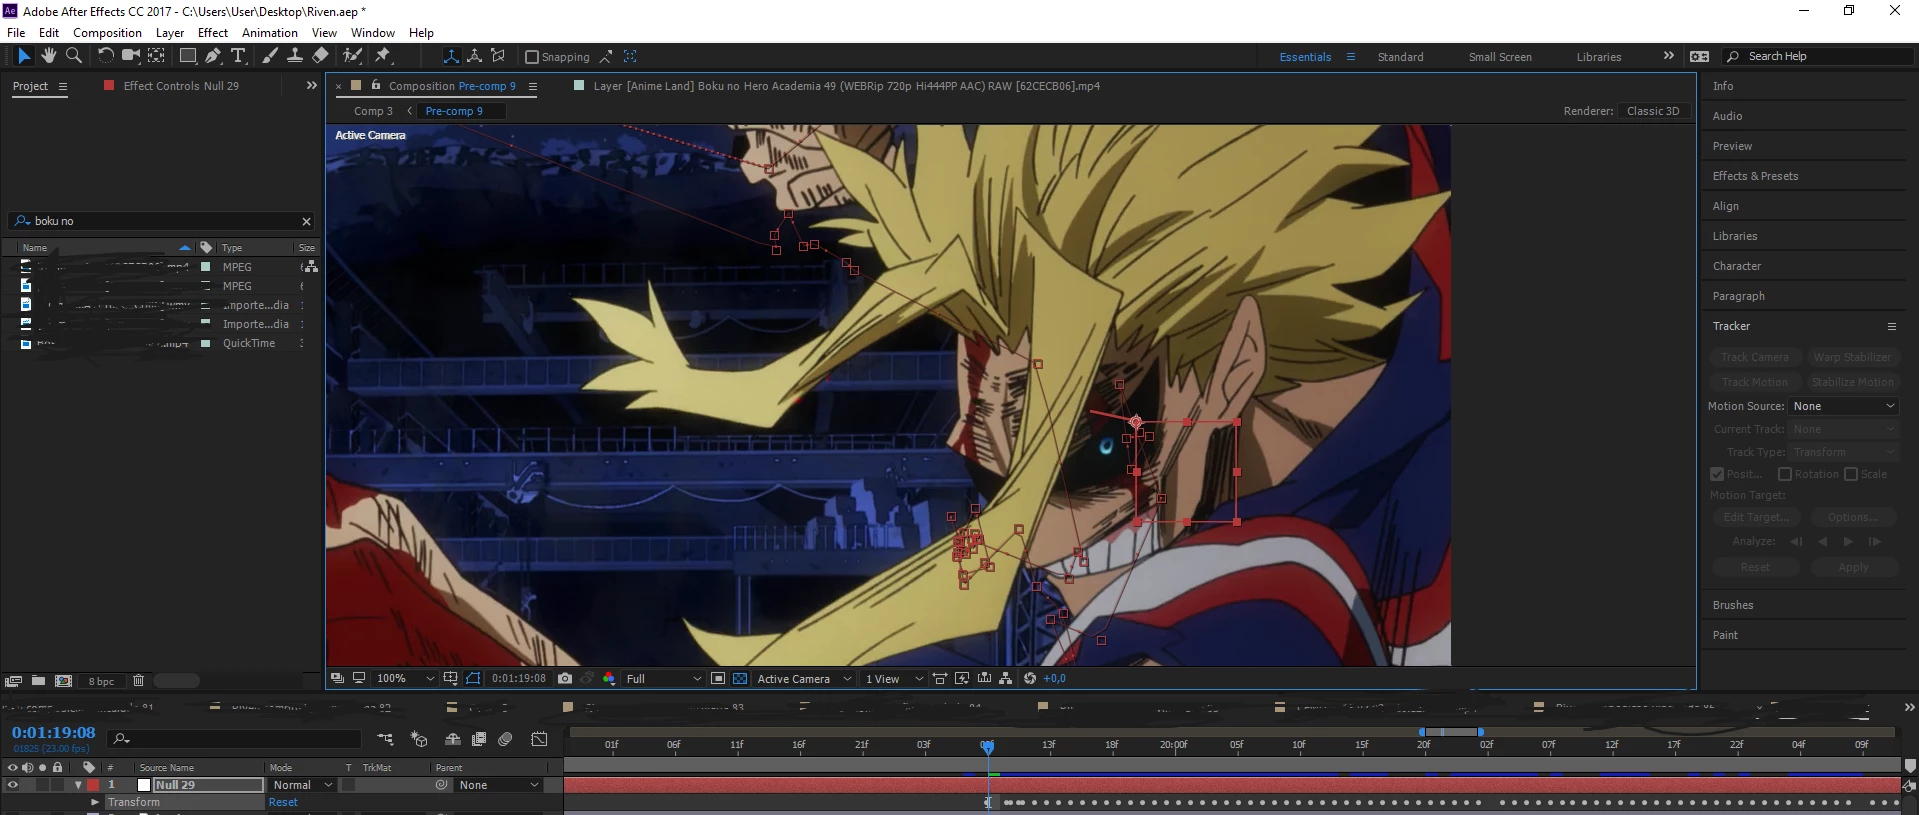Viewport: 1919px width, 815px height.
Task: Open the magnification 100% dropdown
Action: (405, 678)
